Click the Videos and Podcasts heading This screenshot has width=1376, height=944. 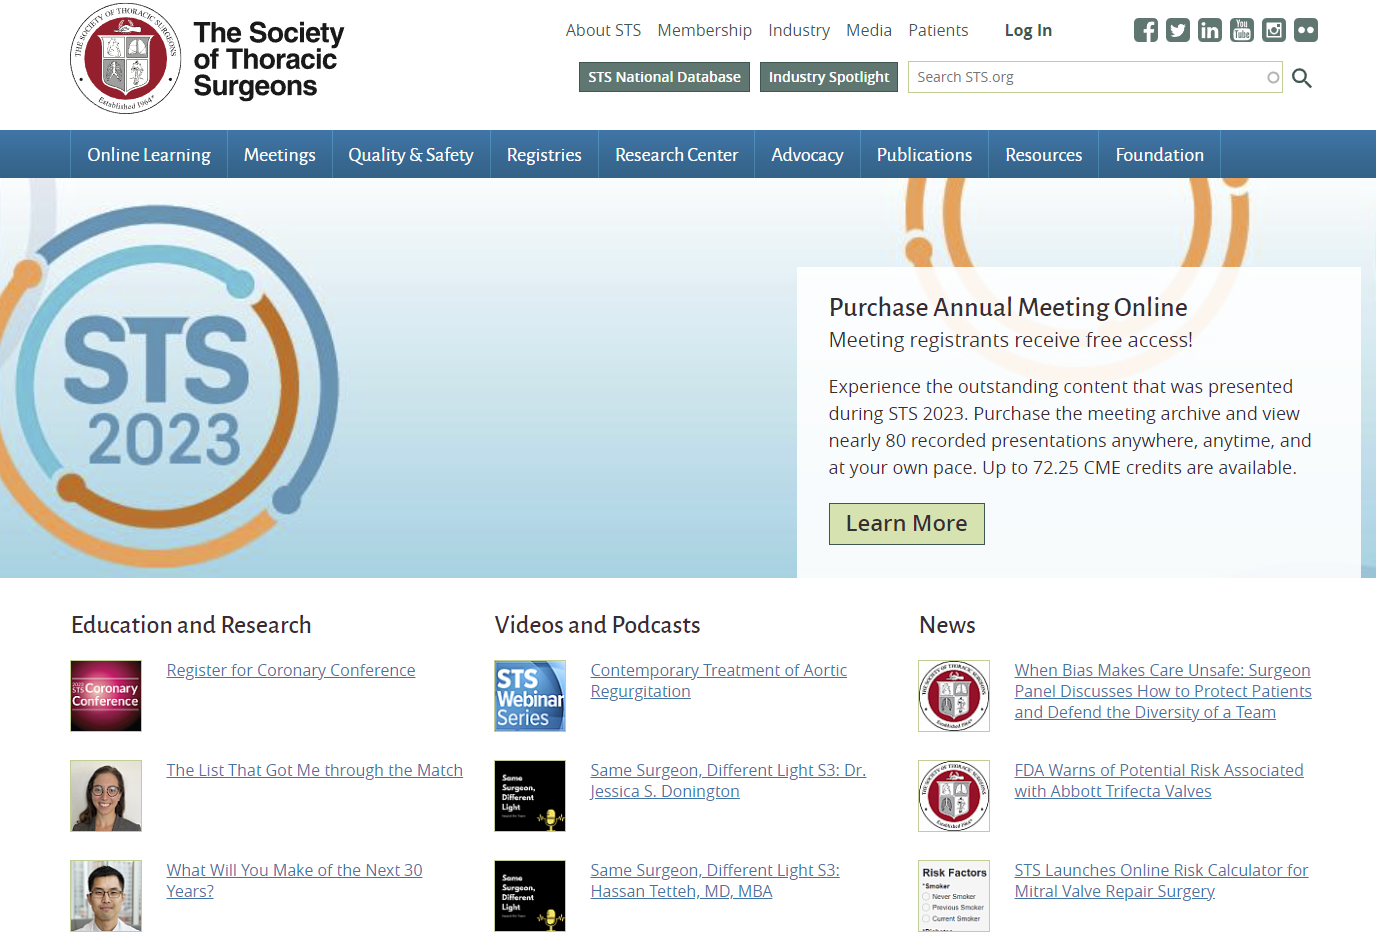598,625
